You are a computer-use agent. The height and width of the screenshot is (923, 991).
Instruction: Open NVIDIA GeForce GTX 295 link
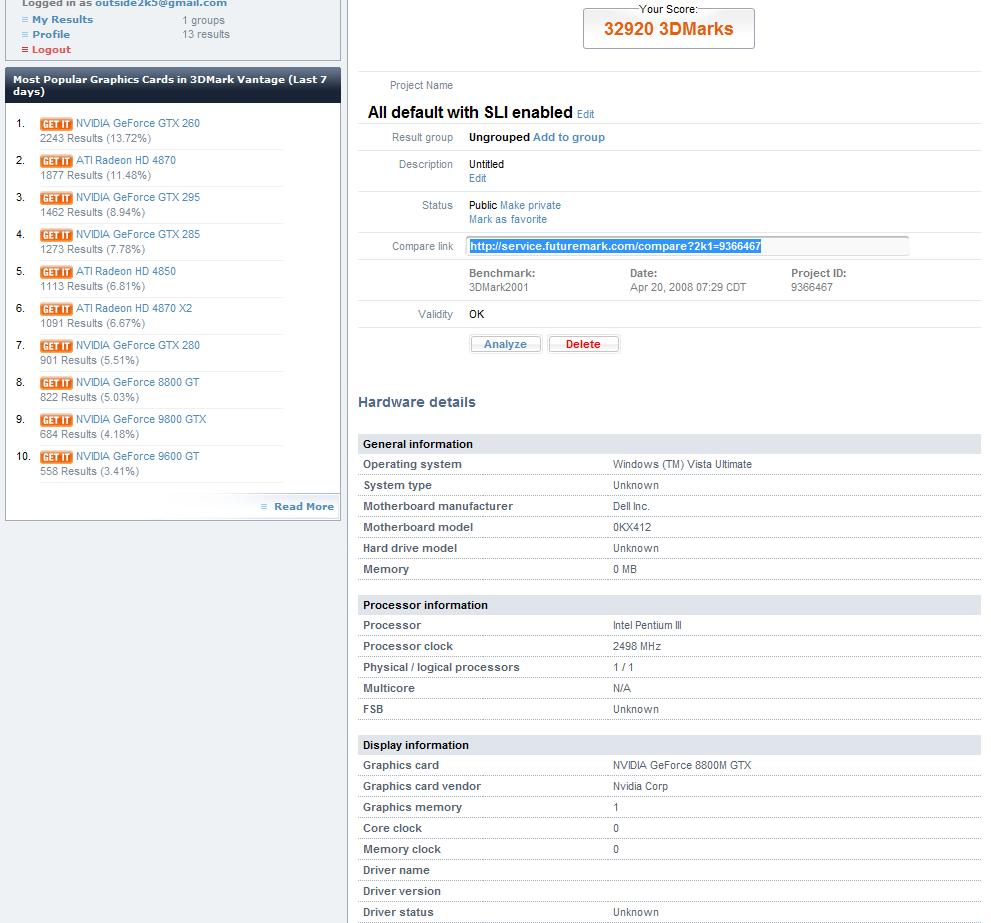click(138, 197)
